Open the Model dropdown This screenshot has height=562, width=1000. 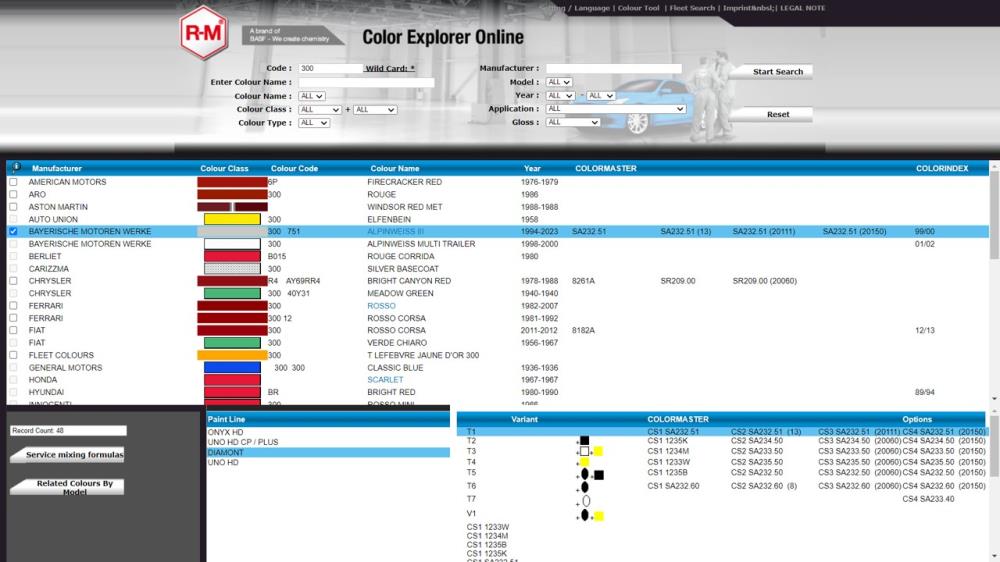(559, 82)
